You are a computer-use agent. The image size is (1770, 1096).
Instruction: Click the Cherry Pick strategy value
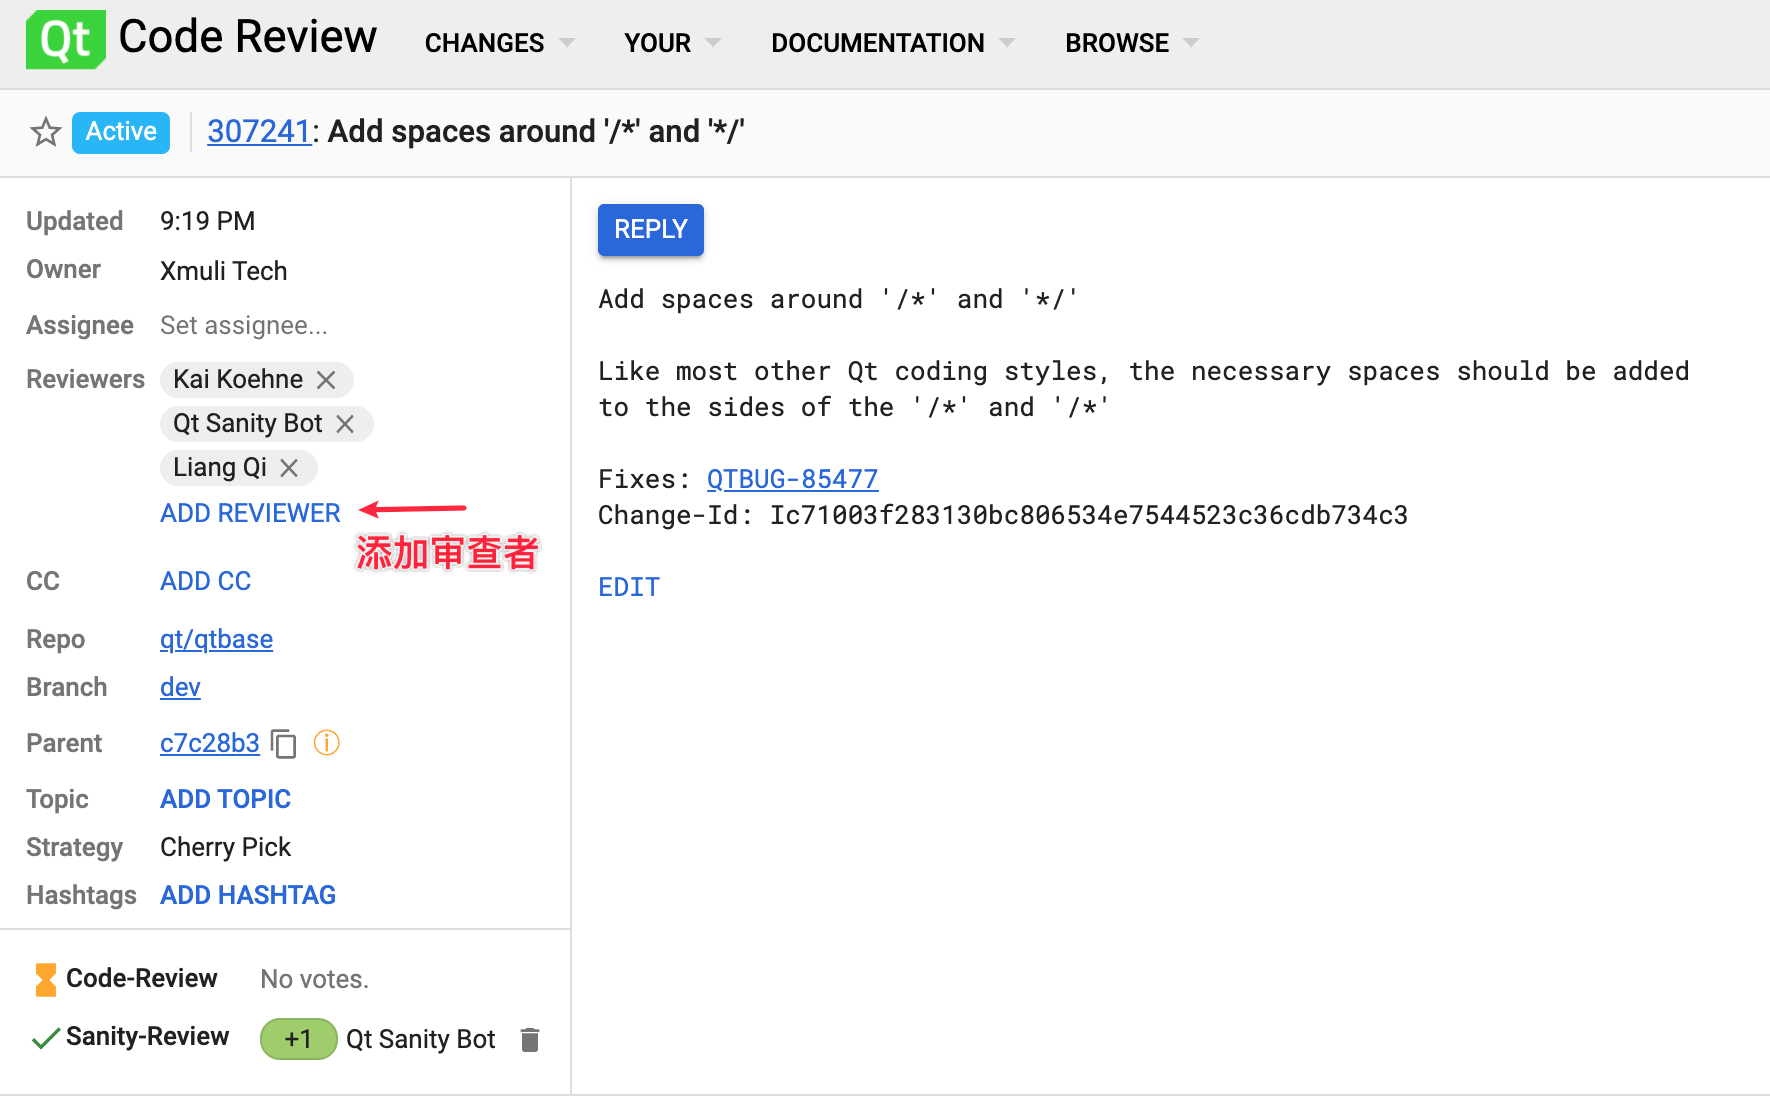point(225,847)
